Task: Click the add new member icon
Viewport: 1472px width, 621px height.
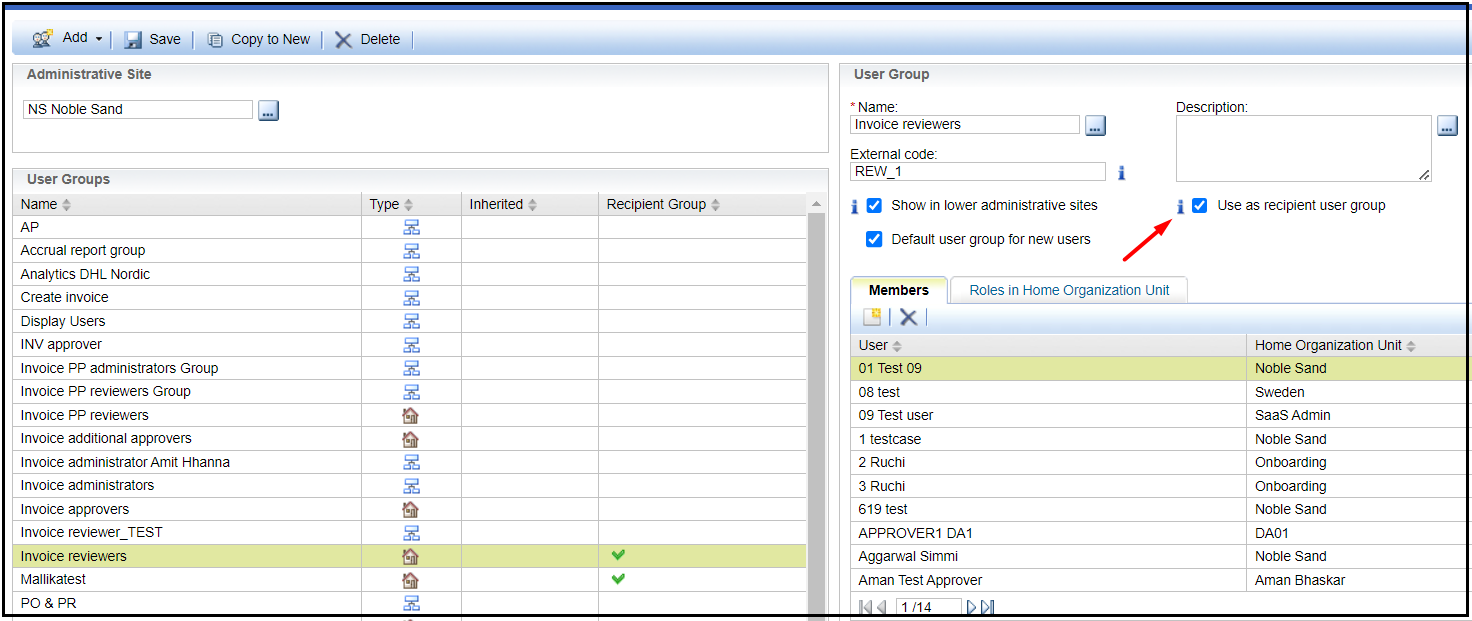Action: [872, 317]
